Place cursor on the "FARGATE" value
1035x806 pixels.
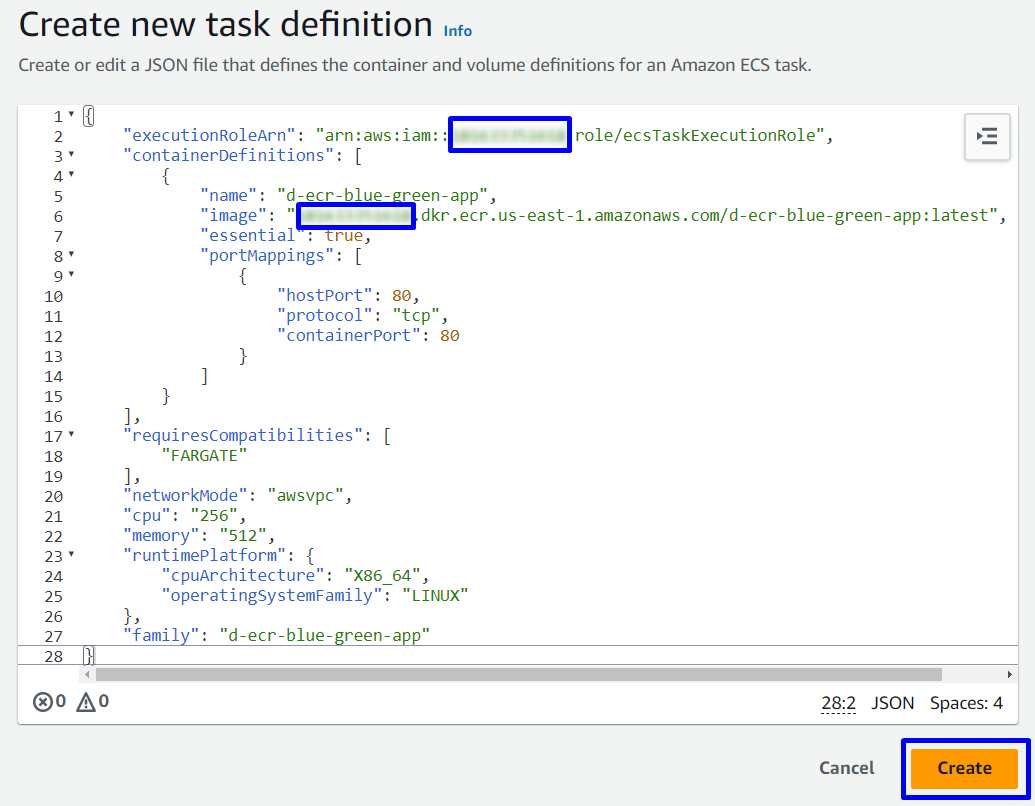[x=204, y=456]
